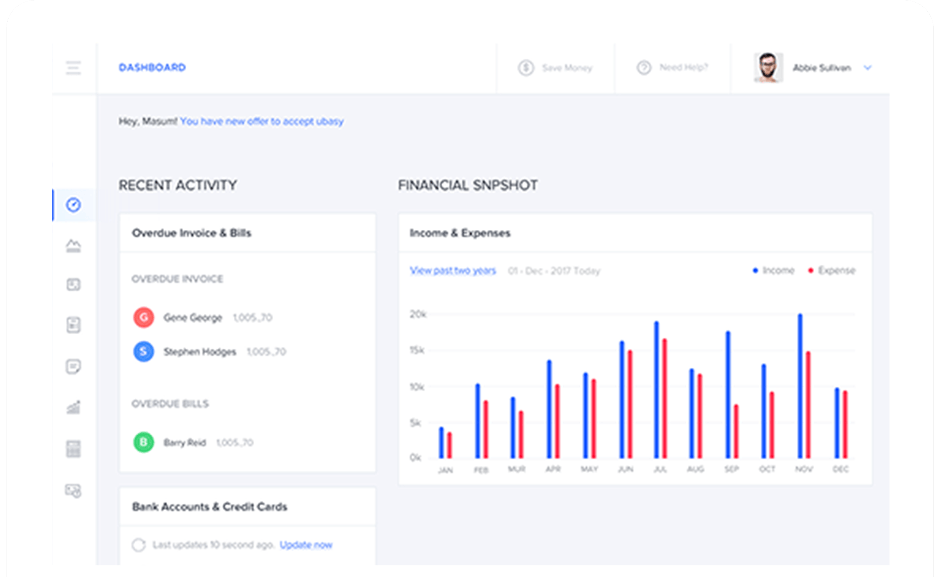This screenshot has width=940, height=577.
Task: Select the calculator grid sidebar icon
Action: coord(73,449)
